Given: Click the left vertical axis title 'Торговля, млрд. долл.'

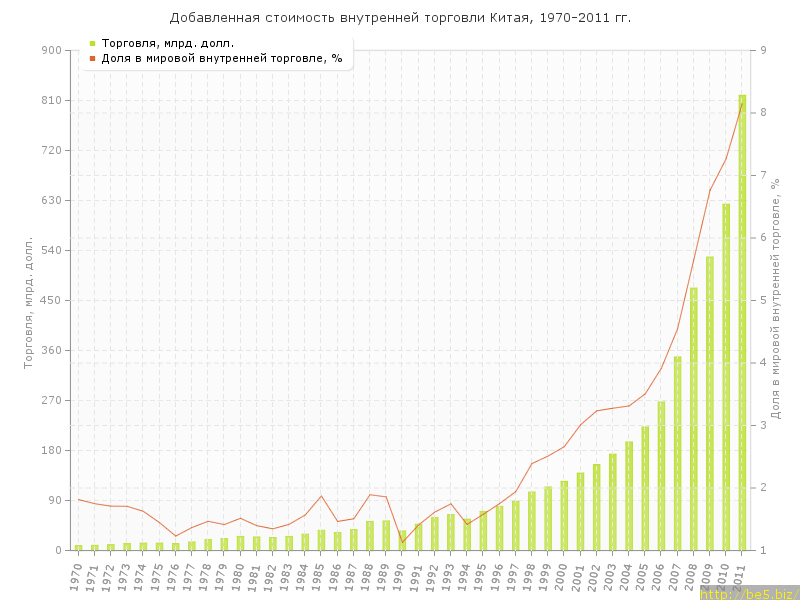Looking at the screenshot, I should (x=29, y=302).
